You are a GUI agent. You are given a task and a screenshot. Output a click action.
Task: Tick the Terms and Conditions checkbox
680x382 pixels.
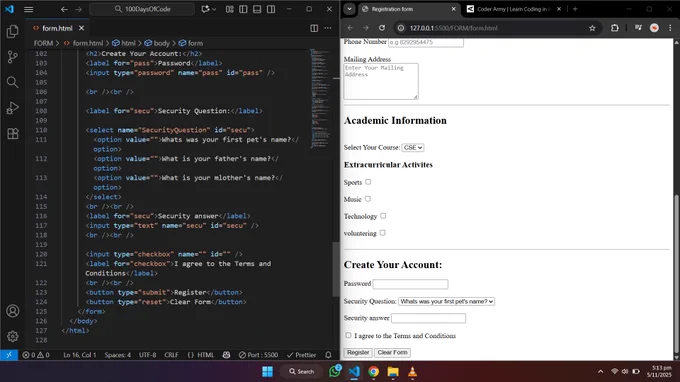[x=348, y=335]
